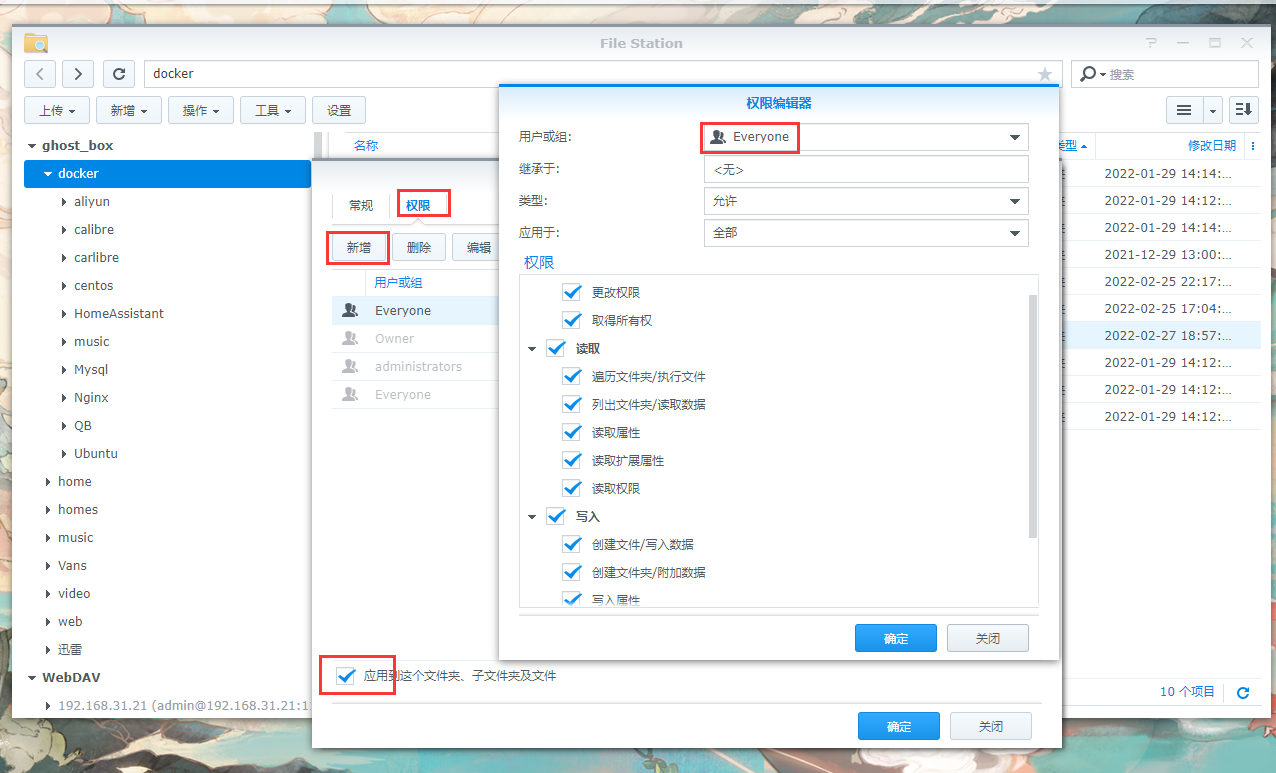
Task: Toggle 列出文件夹/读取数据 checkbox
Action: click(572, 404)
